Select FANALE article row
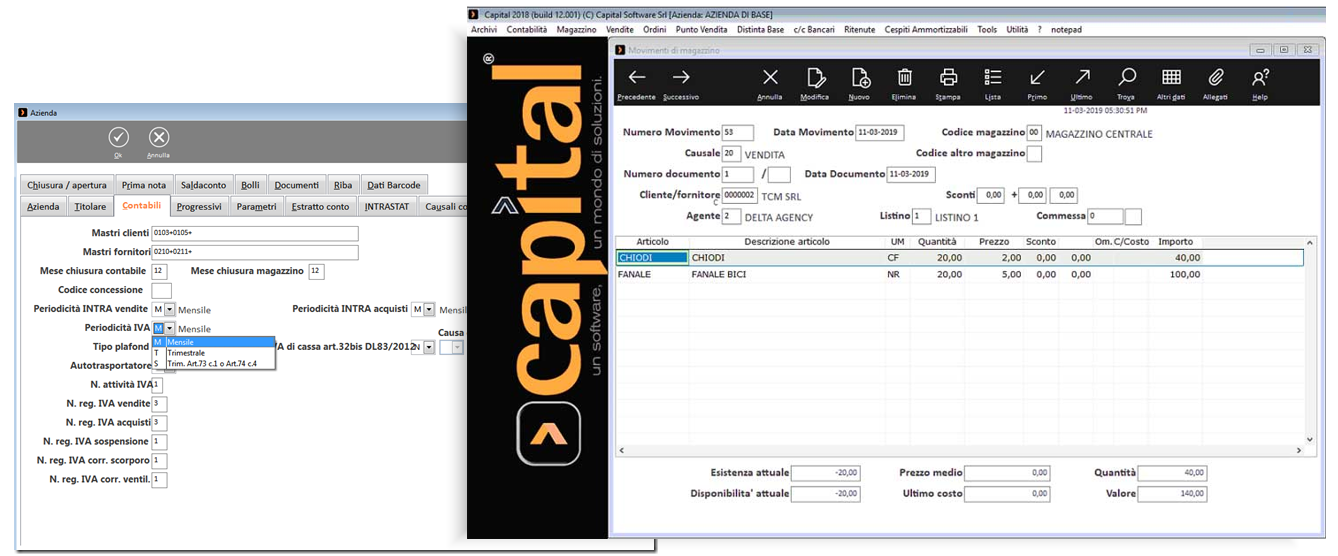Screen dimensions: 1338x556 [959, 274]
